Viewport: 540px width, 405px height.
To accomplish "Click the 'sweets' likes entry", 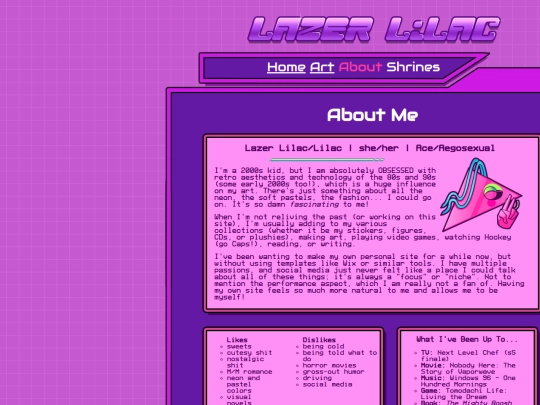I will click(239, 346).
